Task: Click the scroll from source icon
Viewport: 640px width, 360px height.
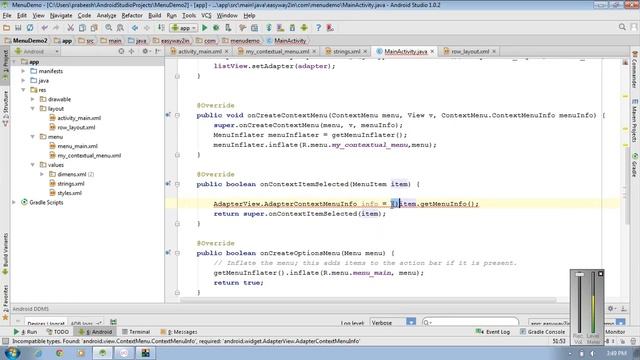Action: (x=121, y=51)
